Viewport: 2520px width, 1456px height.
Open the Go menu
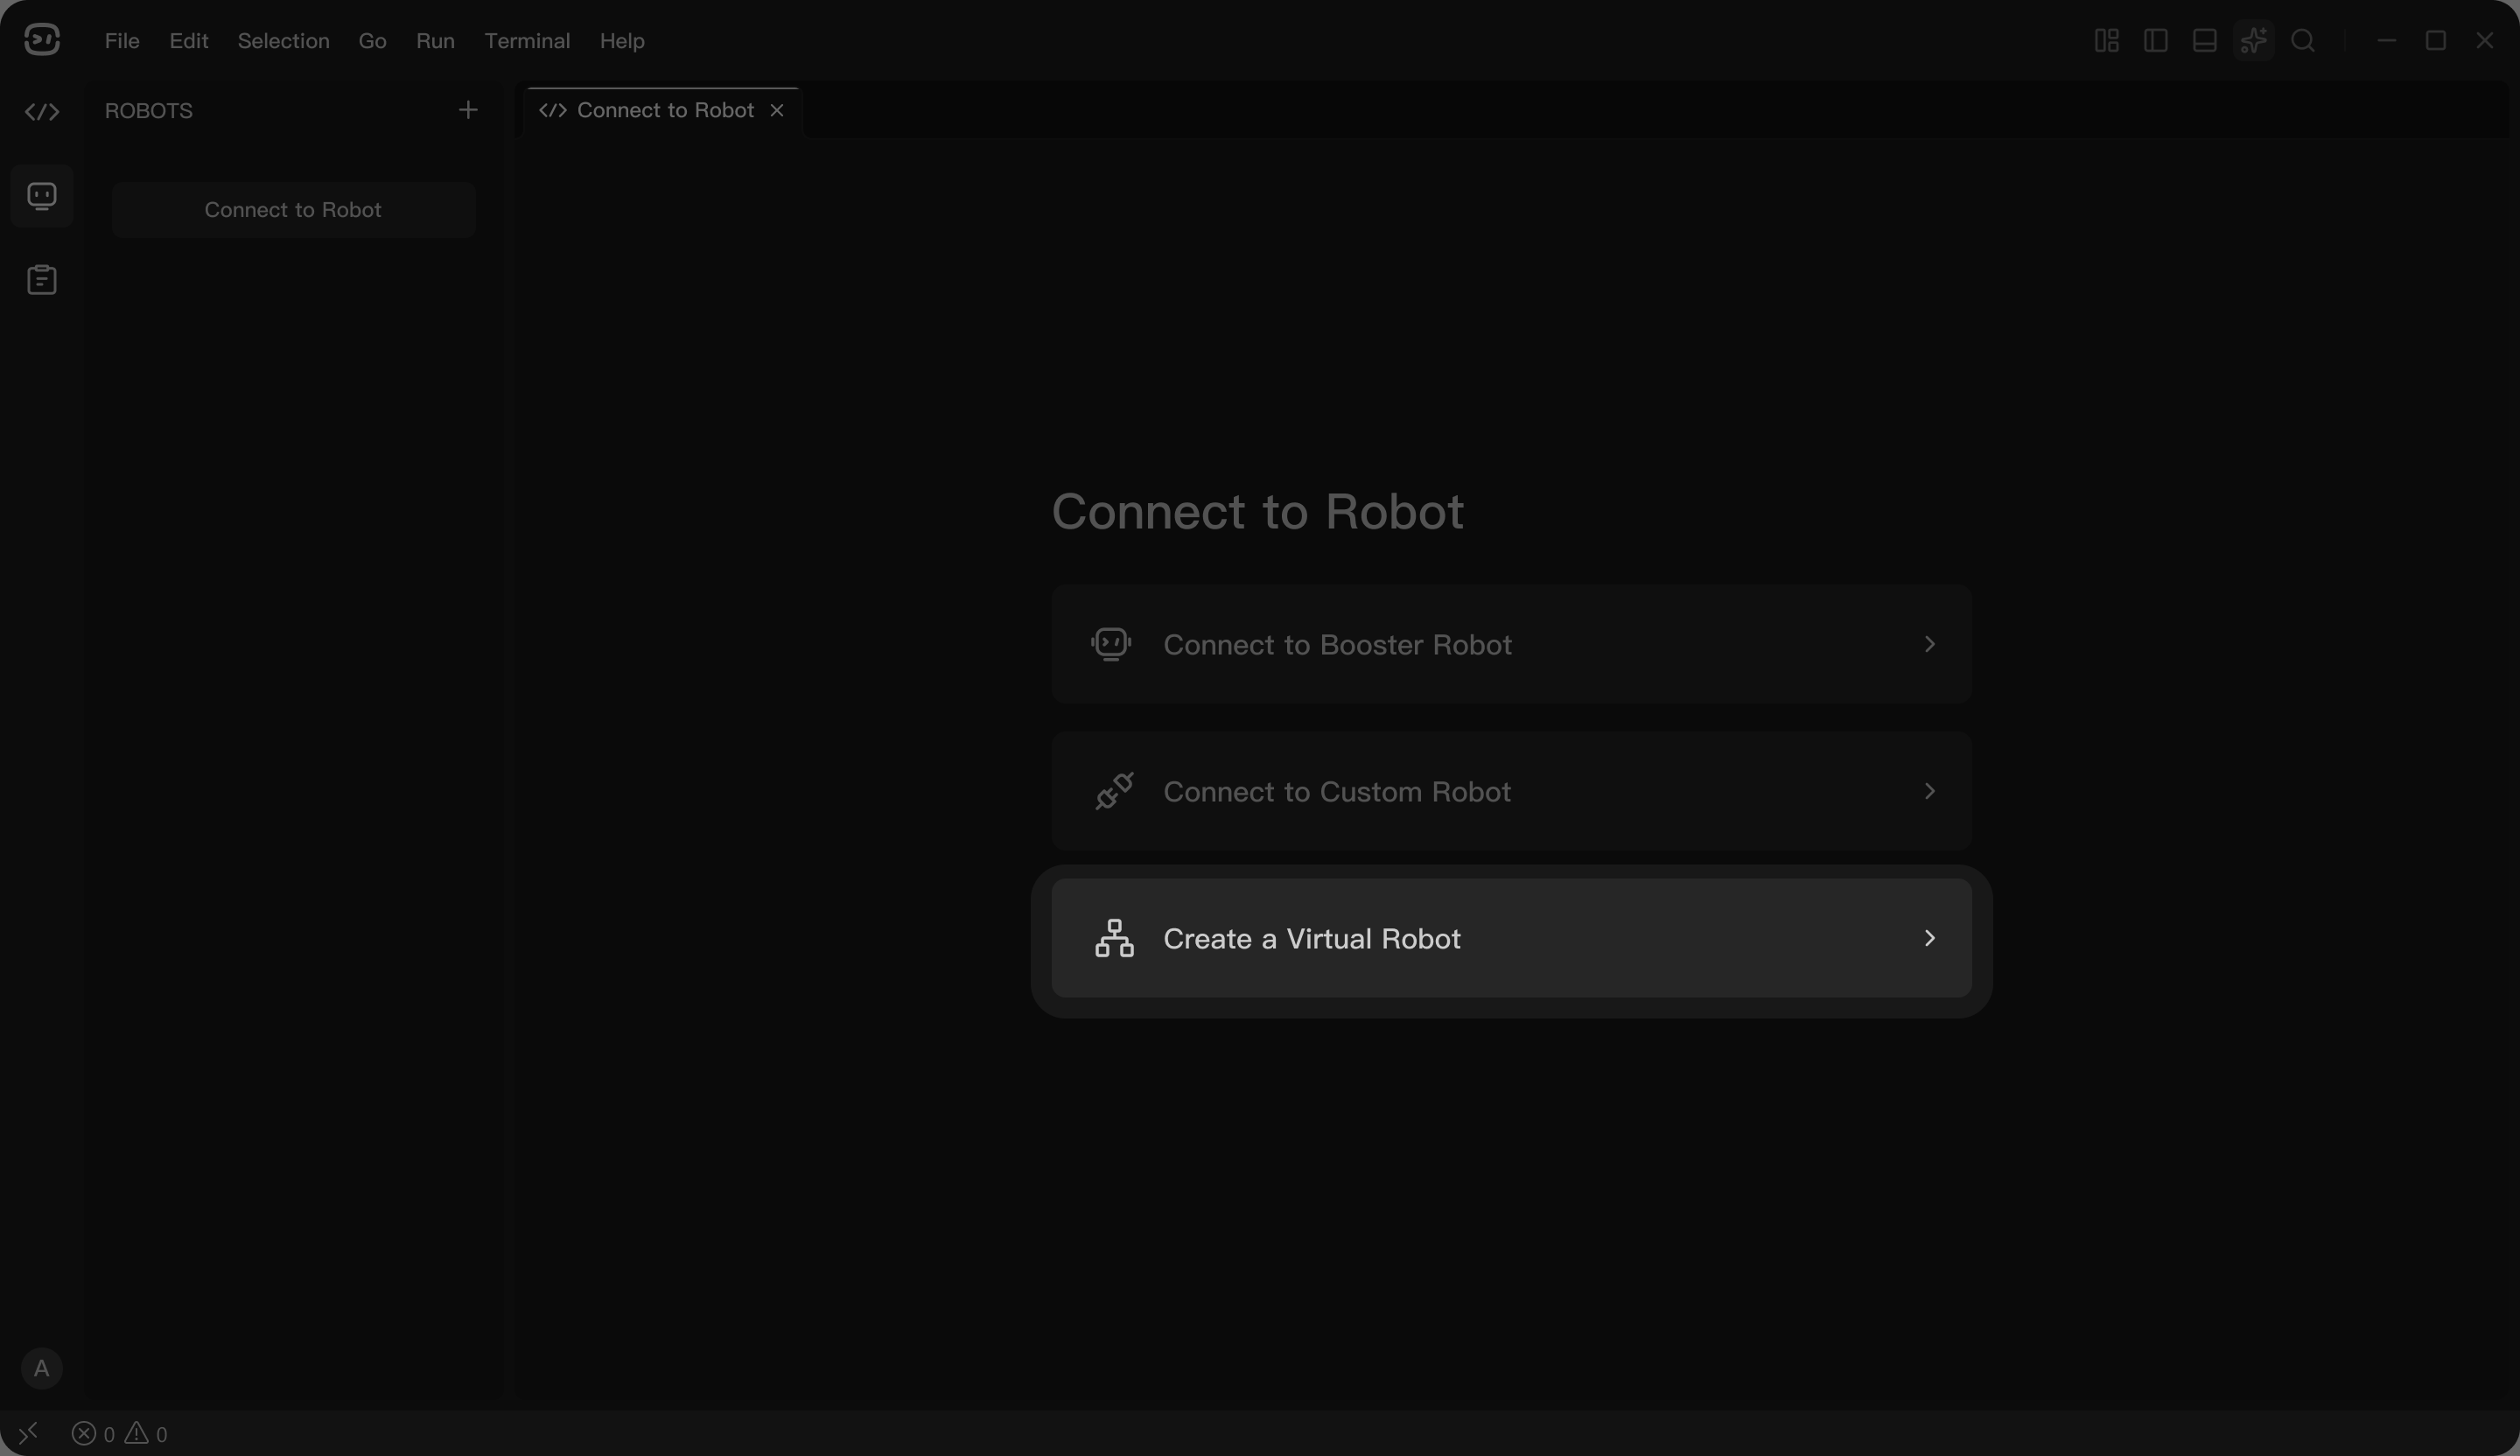pyautogui.click(x=372, y=41)
